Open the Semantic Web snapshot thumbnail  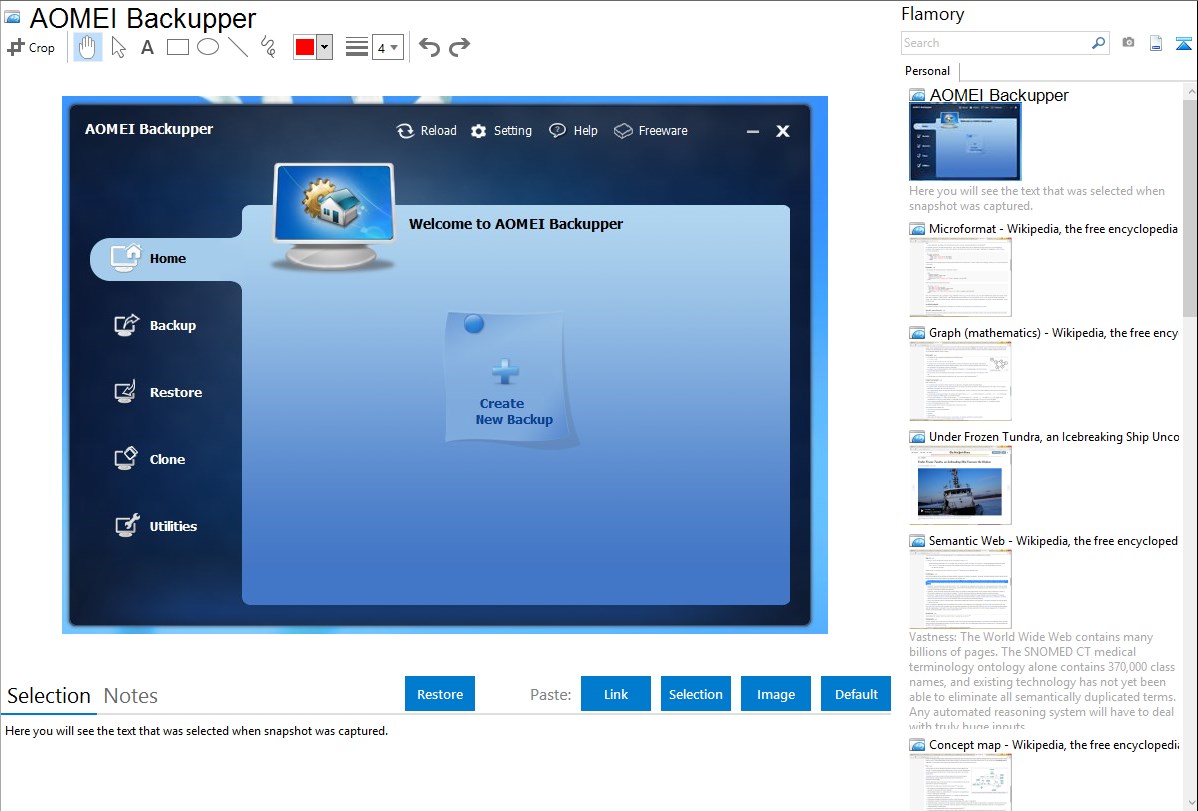(960, 589)
